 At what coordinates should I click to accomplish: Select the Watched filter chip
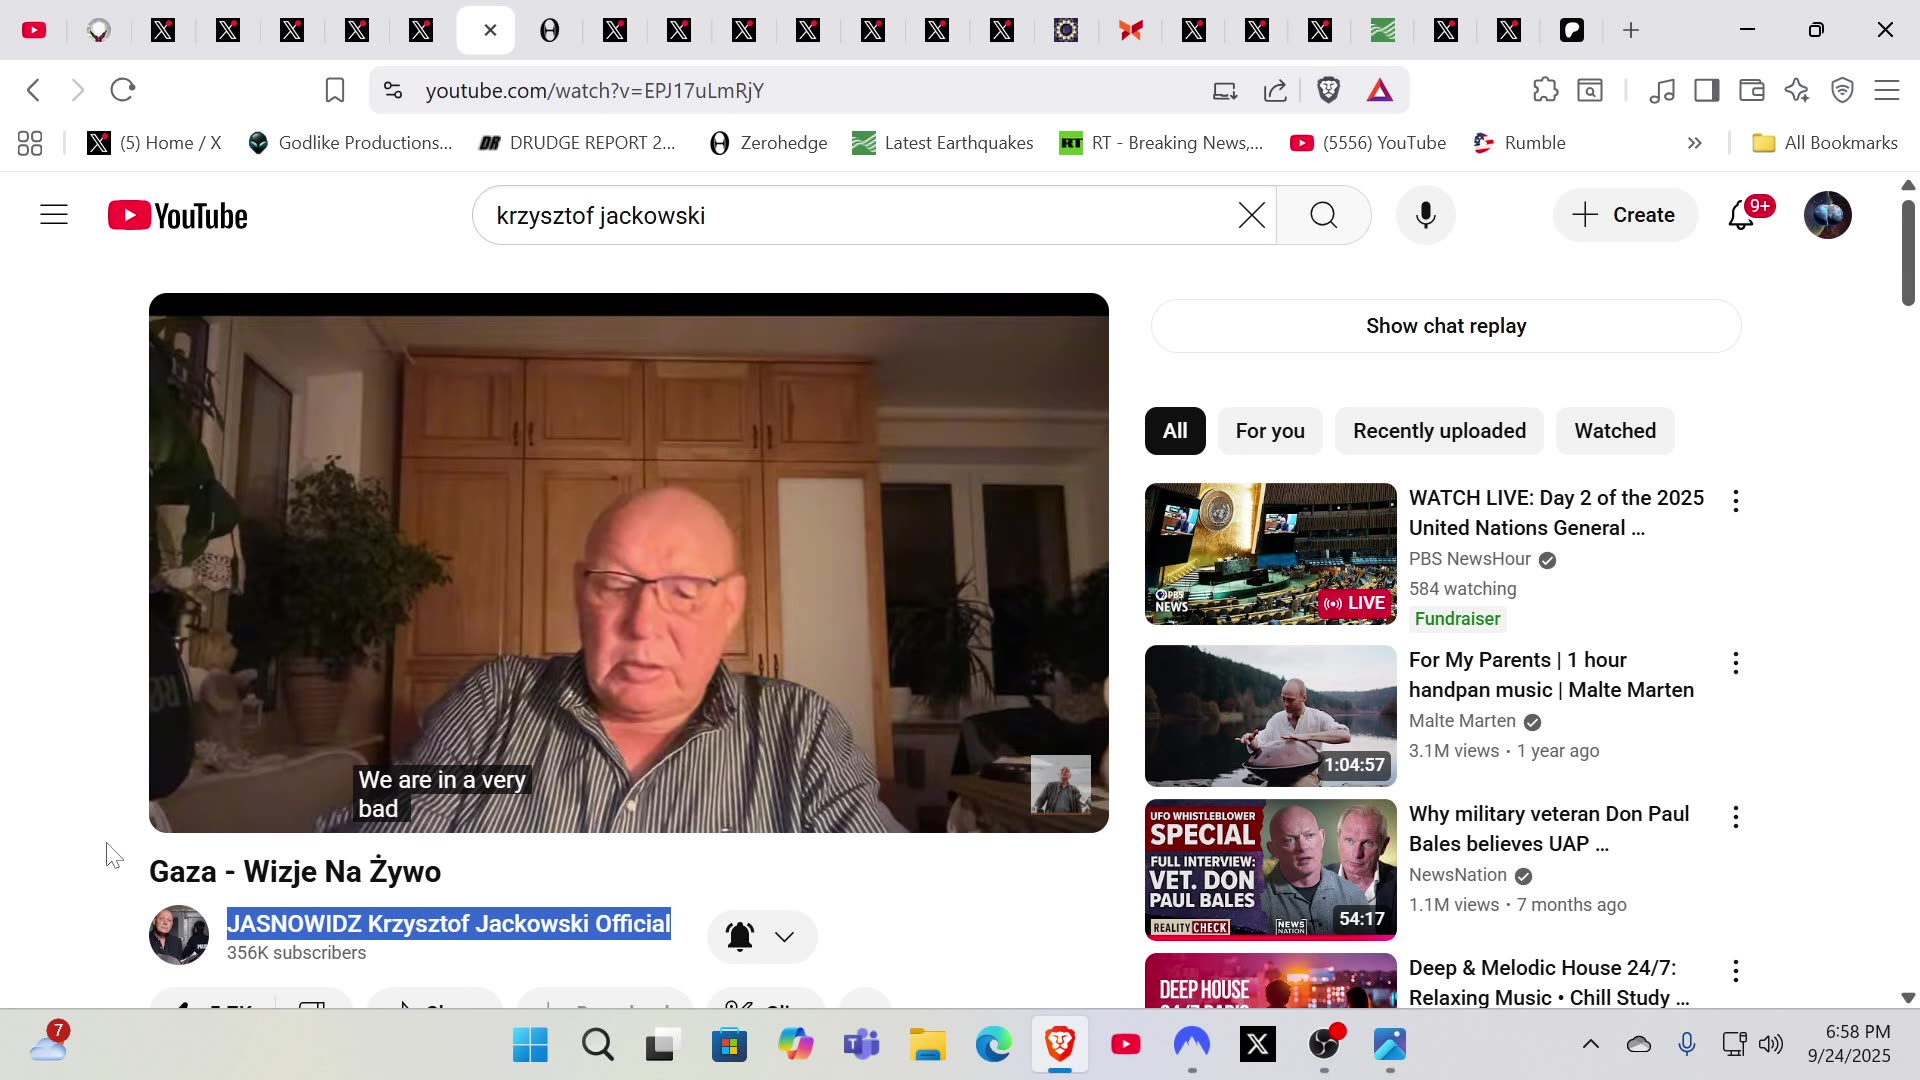coord(1614,431)
